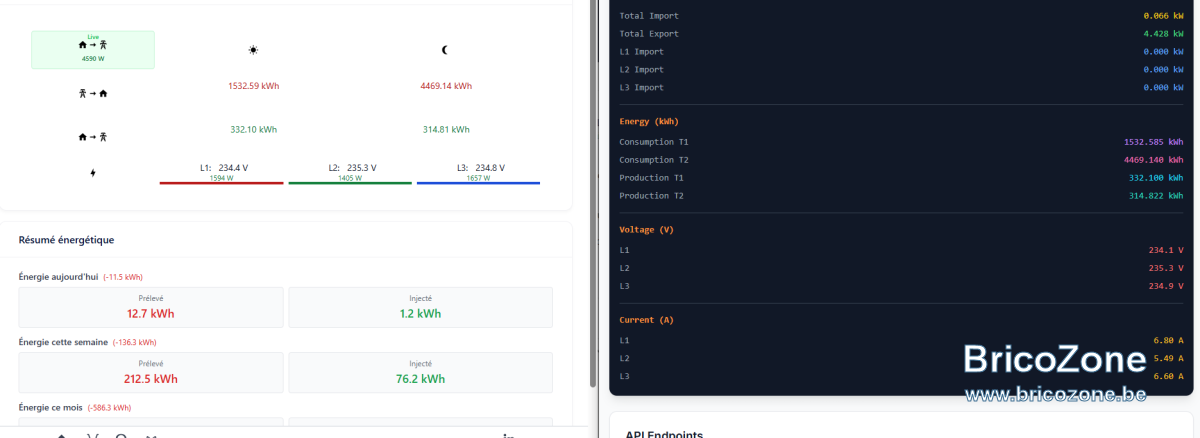Click the Total Export 4.428 kW row
Image resolution: width=1200 pixels, height=438 pixels.
[901, 33]
